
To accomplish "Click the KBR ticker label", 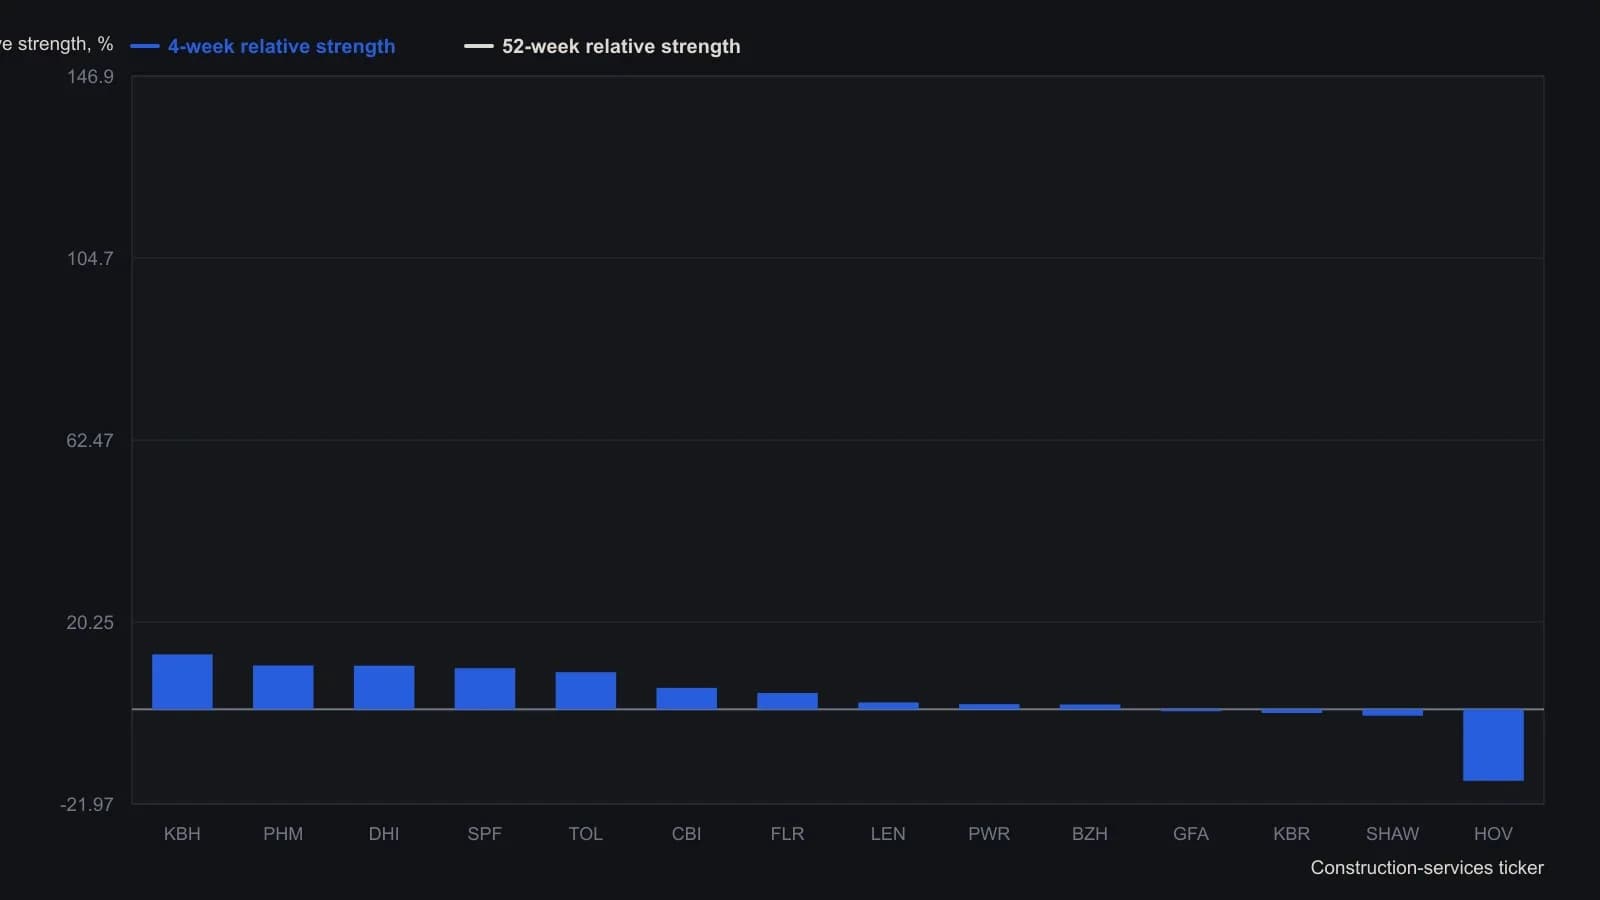I will point(1292,834).
